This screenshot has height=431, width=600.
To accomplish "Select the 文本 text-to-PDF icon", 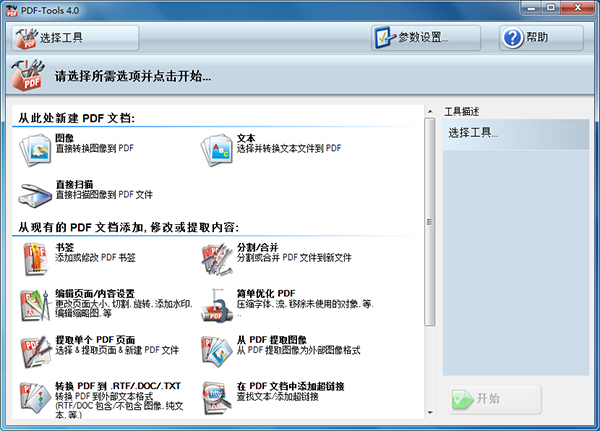I will click(x=217, y=150).
